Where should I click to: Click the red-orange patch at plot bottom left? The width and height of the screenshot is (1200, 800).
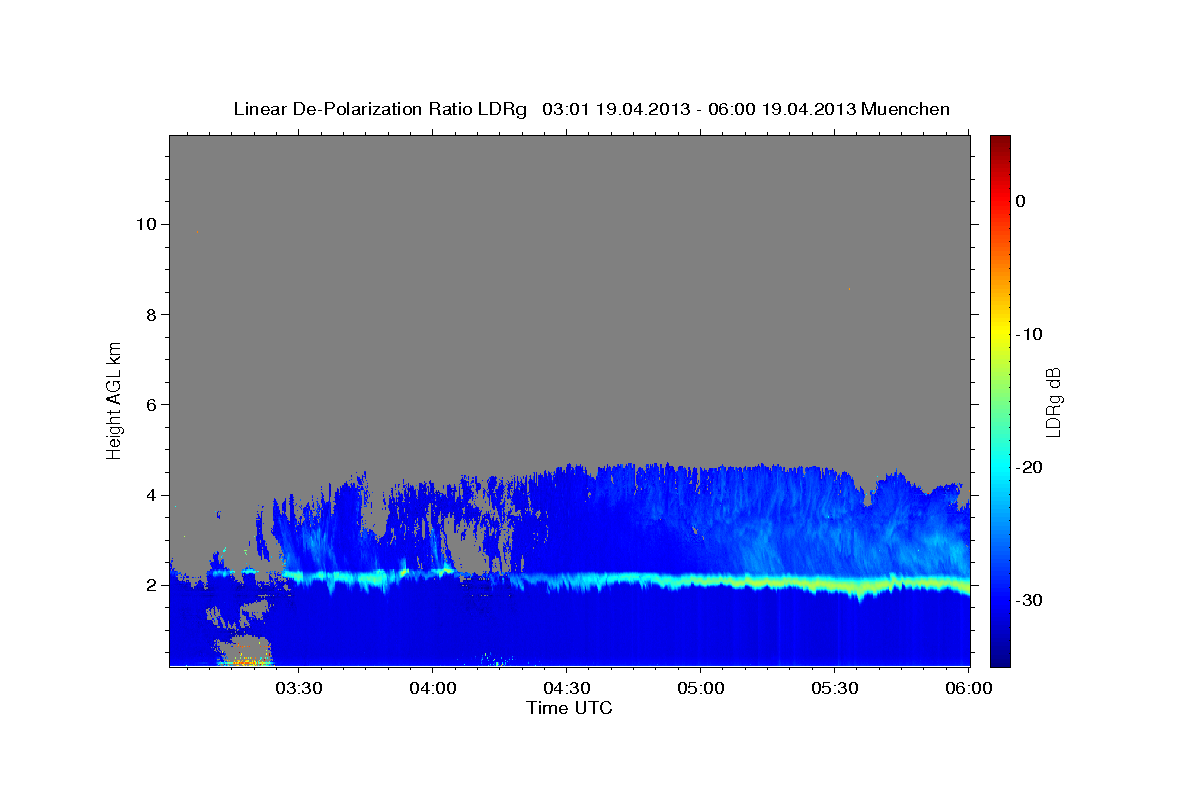pyautogui.click(x=245, y=661)
